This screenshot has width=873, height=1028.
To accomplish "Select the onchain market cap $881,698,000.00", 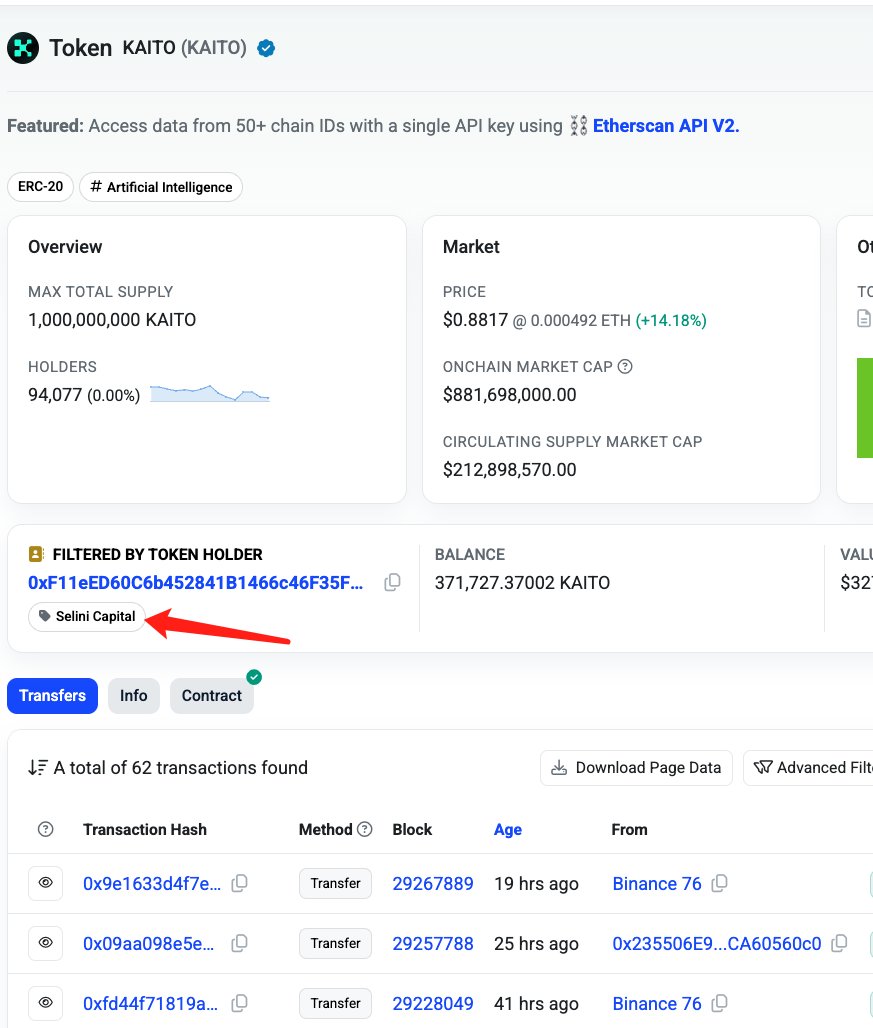I will pos(509,395).
